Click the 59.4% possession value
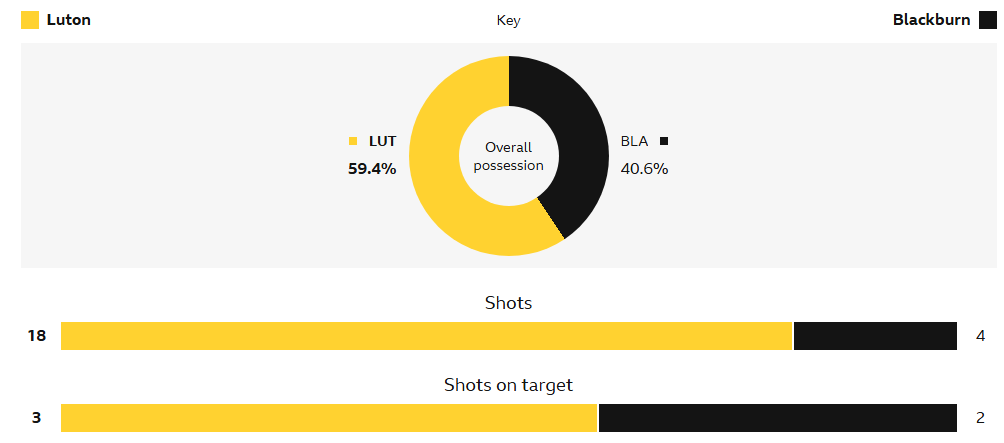The width and height of the screenshot is (1004, 443). tap(372, 169)
